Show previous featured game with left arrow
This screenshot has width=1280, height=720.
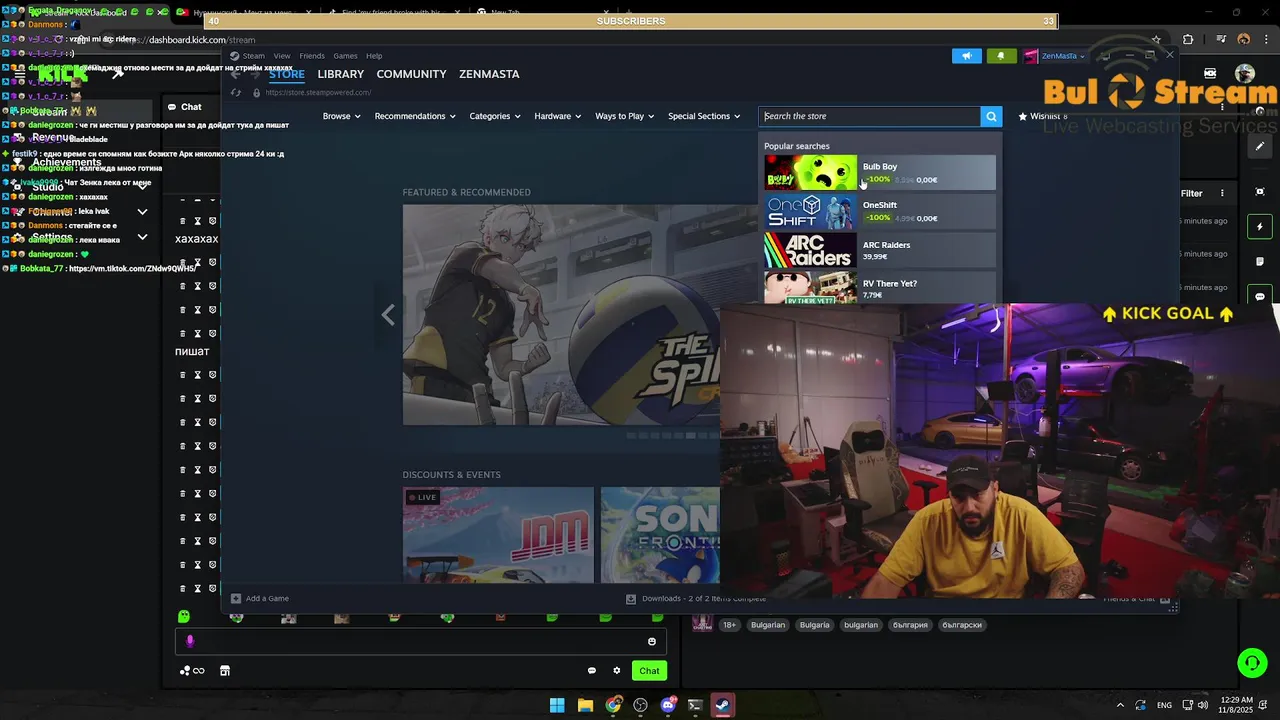388,315
